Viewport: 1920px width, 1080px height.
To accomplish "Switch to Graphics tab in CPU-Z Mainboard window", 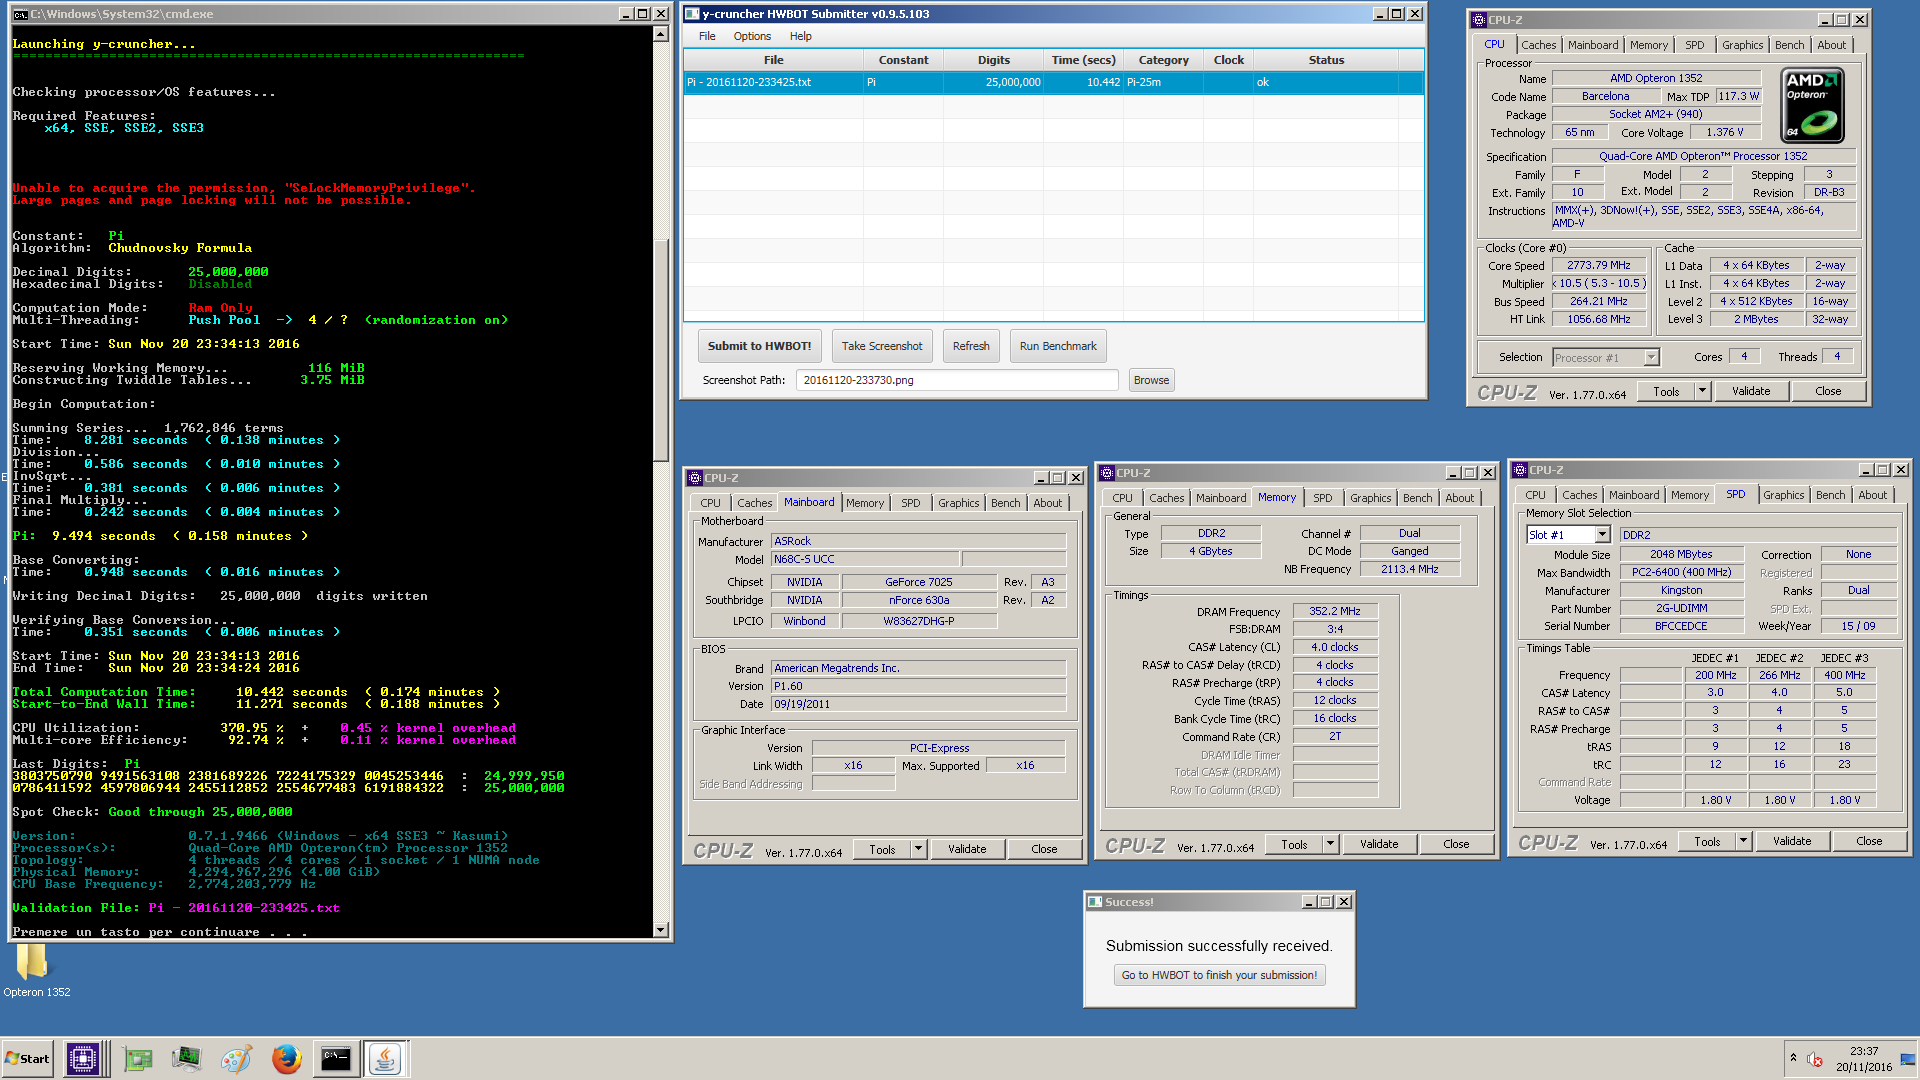I will pyautogui.click(x=958, y=503).
